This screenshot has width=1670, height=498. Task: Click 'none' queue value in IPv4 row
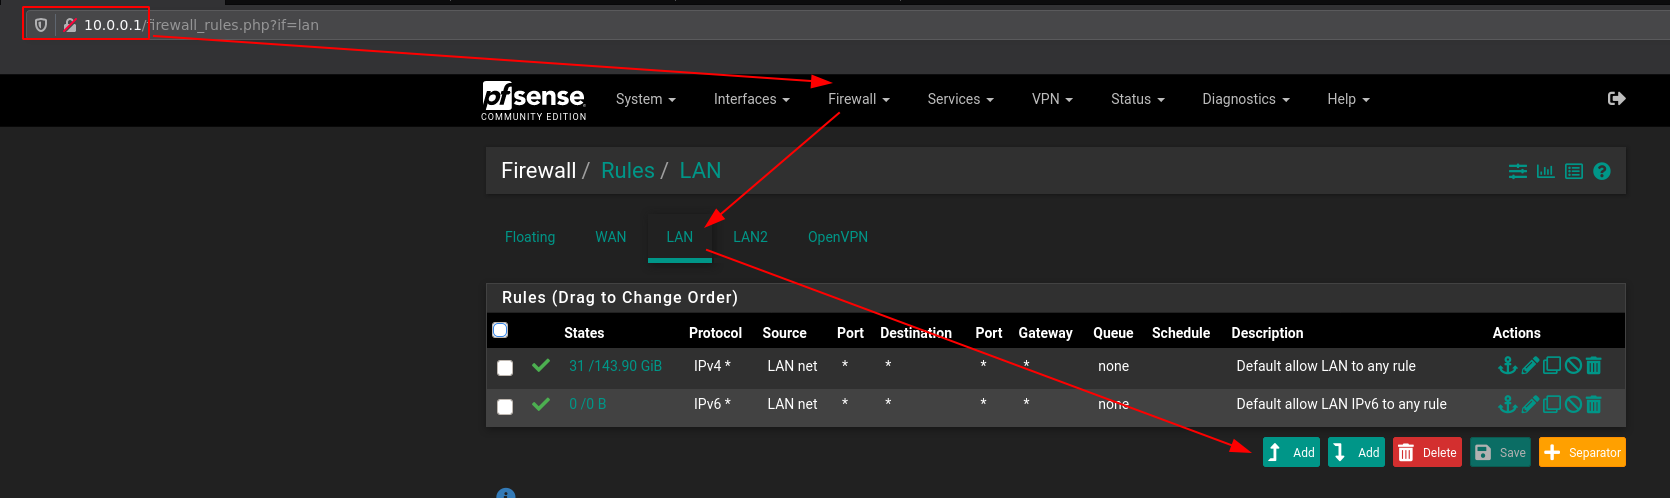point(1113,366)
